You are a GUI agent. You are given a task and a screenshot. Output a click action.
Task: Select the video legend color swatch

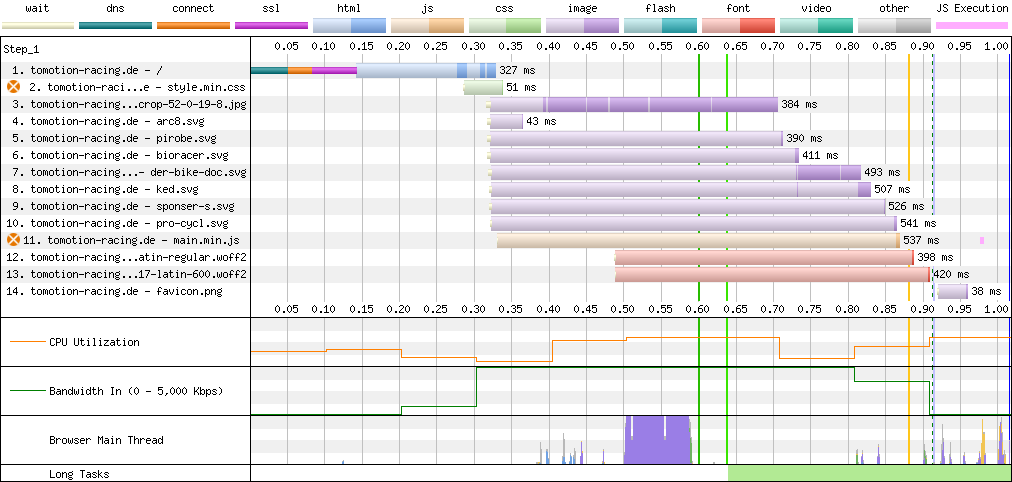tap(816, 26)
